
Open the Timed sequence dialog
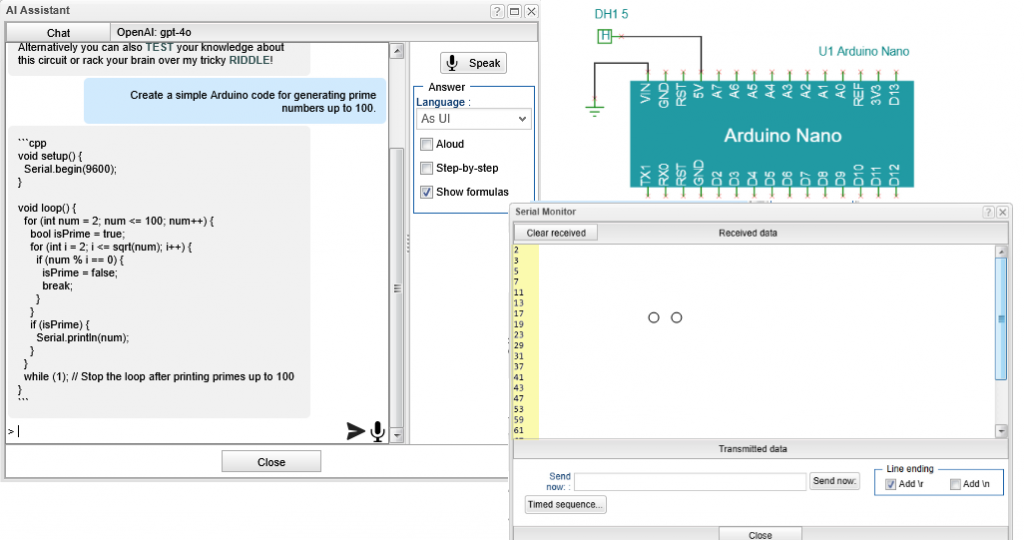[x=566, y=505]
